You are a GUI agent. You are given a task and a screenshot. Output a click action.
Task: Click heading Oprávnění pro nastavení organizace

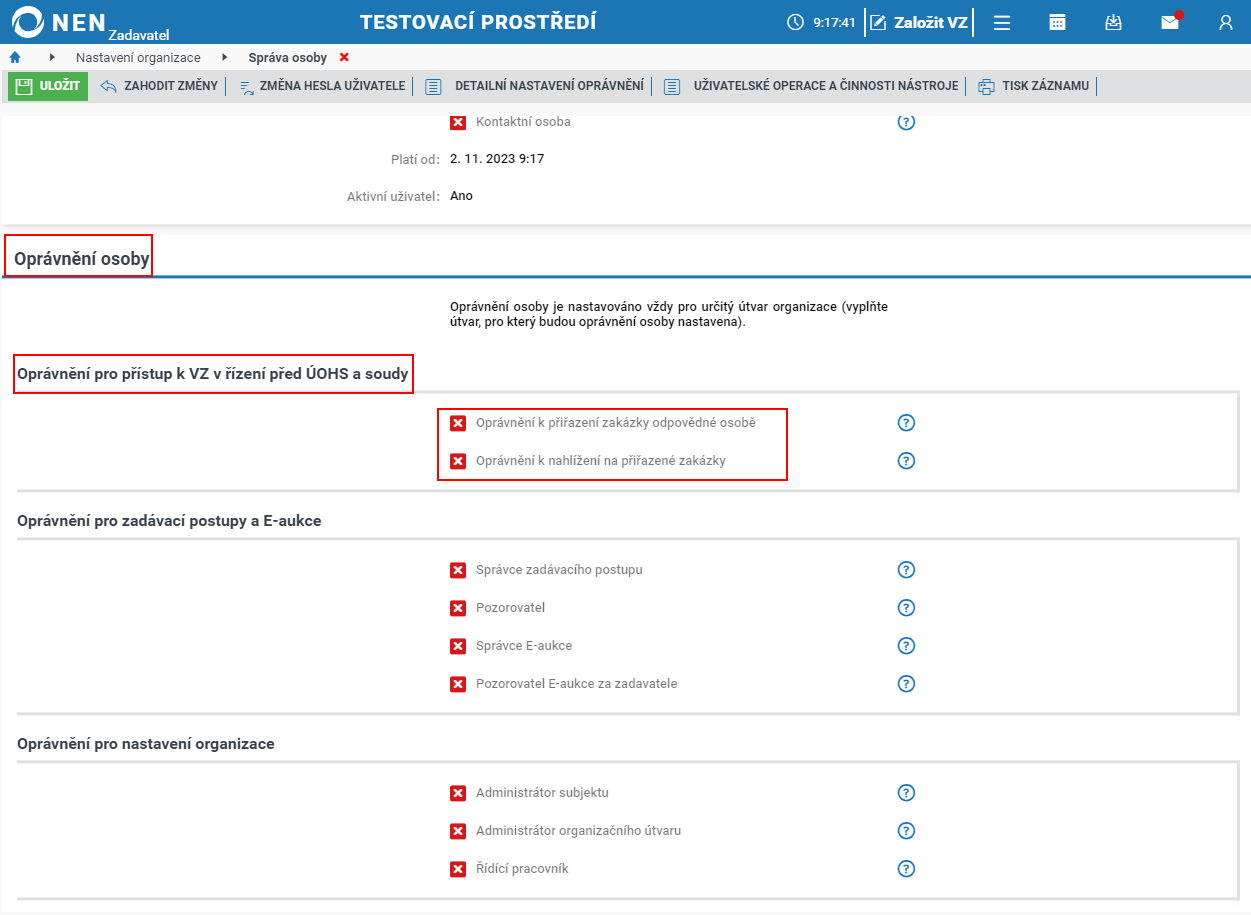click(x=146, y=744)
